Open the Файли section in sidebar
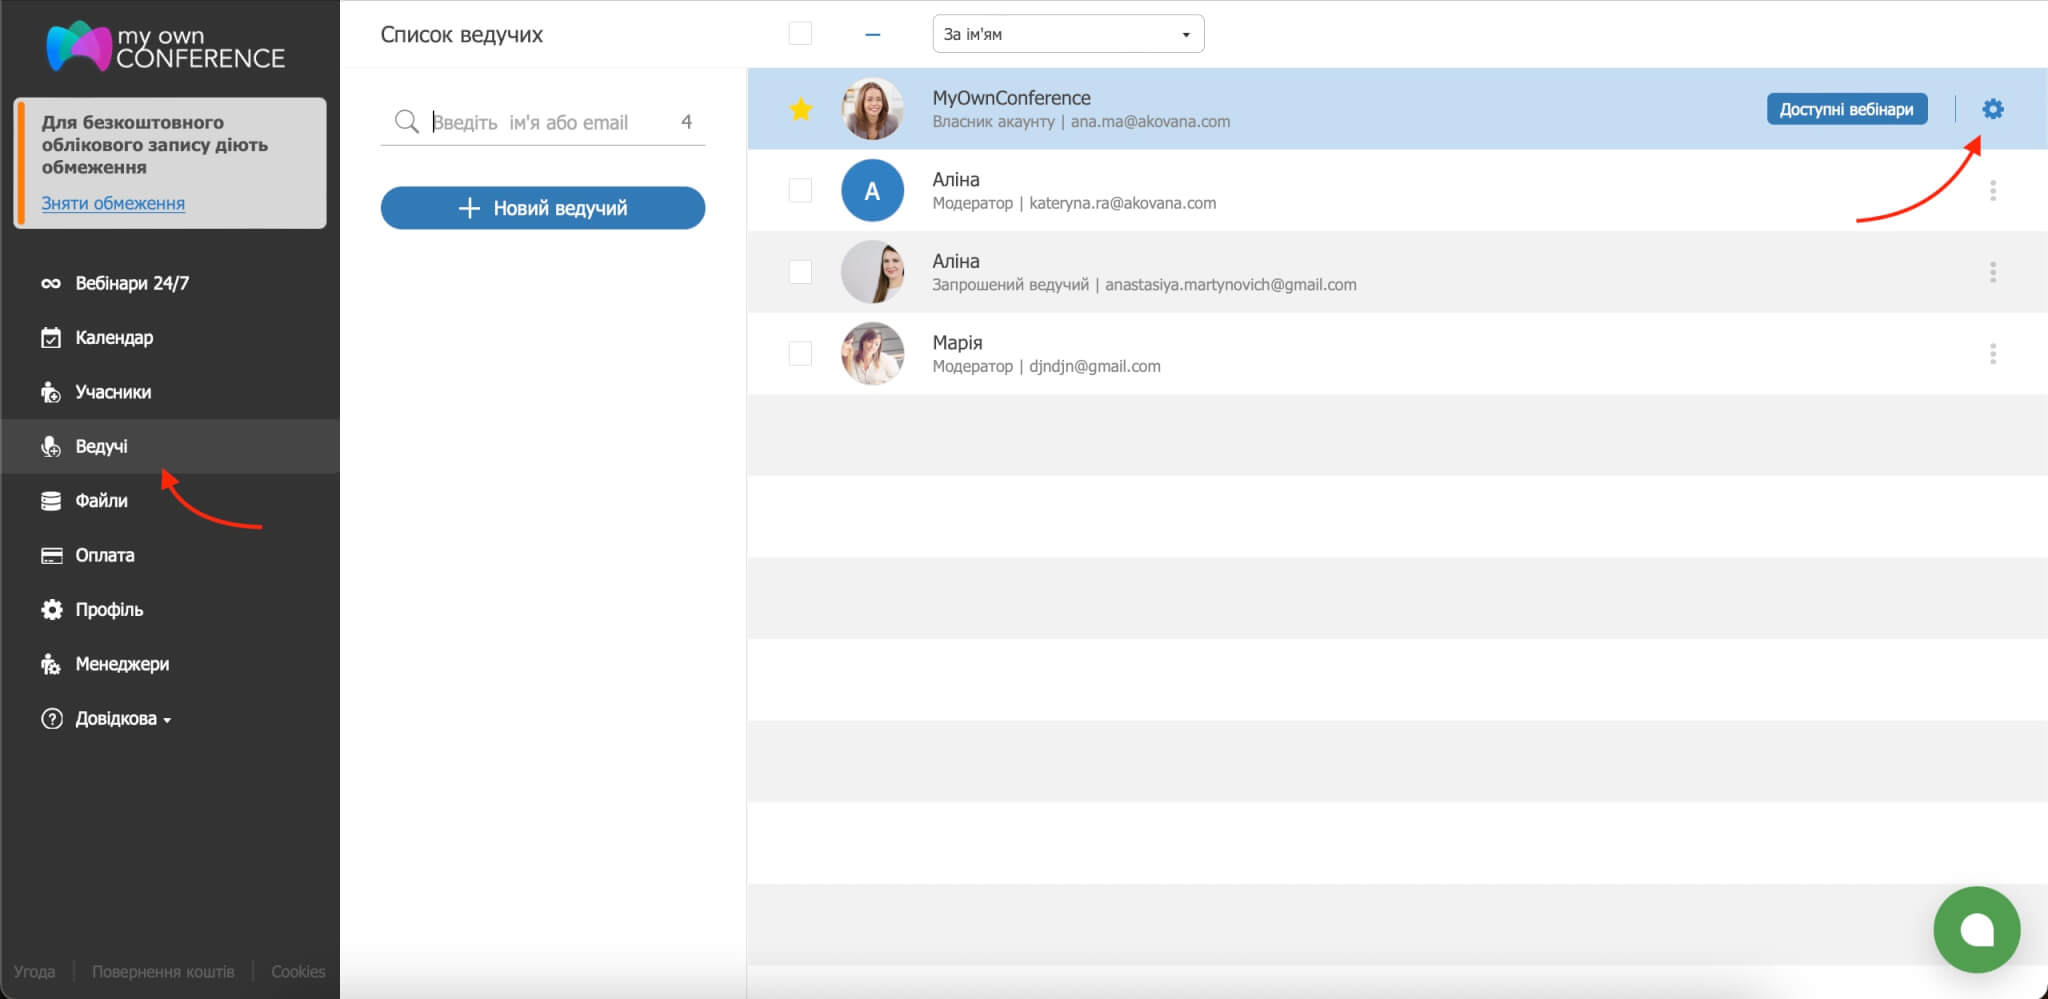Screen dimensions: 2048x999 click(x=101, y=501)
